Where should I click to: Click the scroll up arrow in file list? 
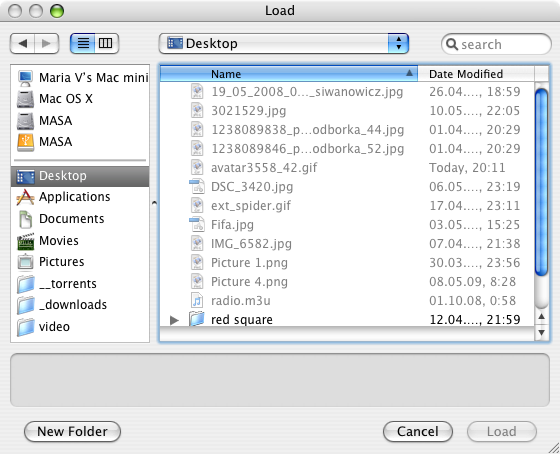(541, 316)
